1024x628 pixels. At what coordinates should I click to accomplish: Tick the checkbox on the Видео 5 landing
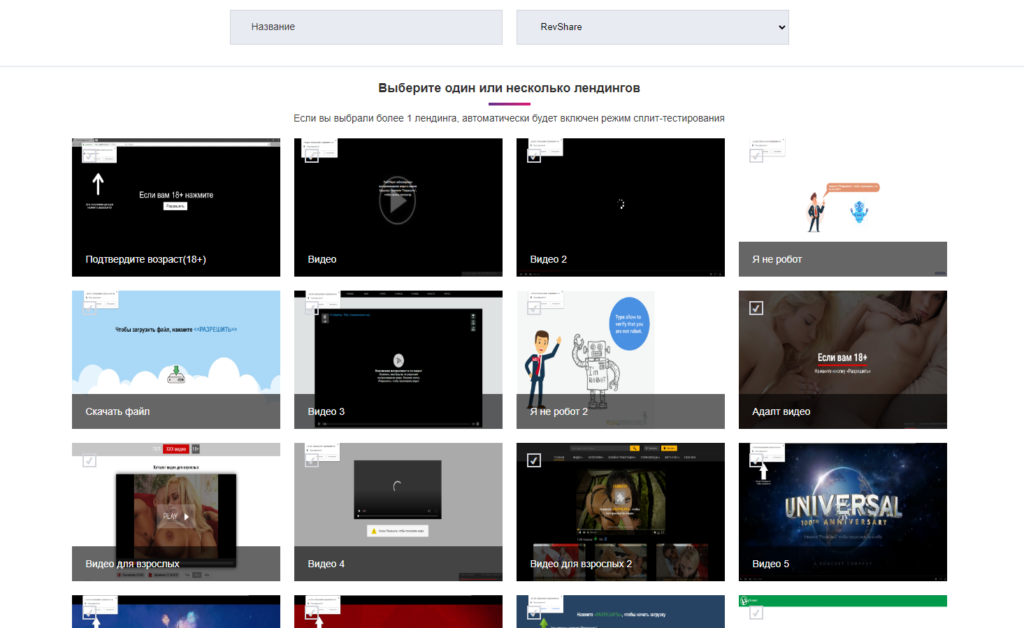click(x=756, y=461)
